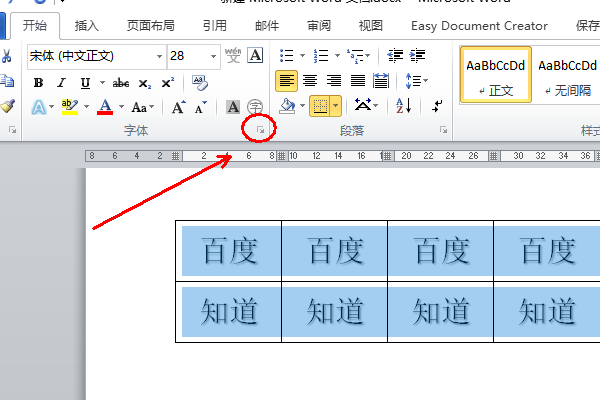Apply the 无间隔 style

[567, 75]
